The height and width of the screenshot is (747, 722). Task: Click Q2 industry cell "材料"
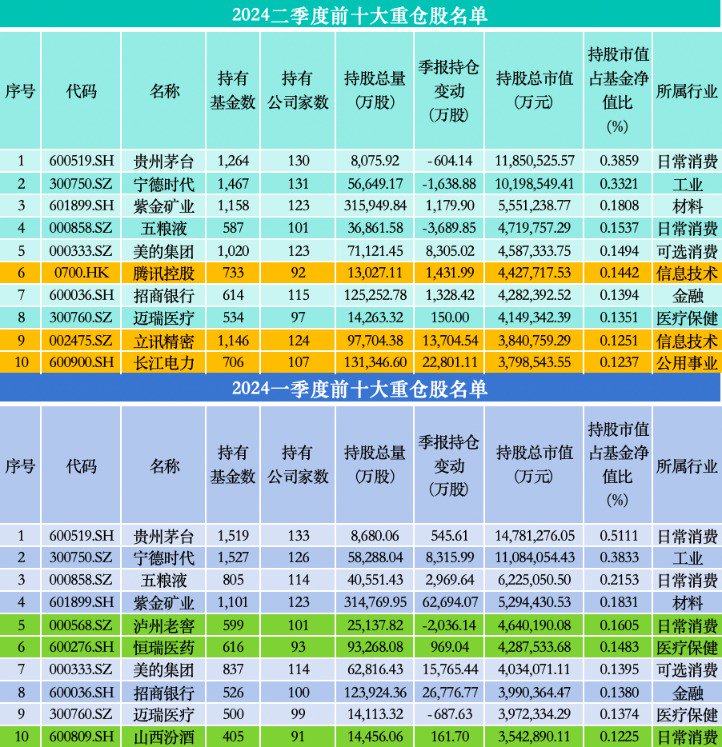click(x=687, y=207)
